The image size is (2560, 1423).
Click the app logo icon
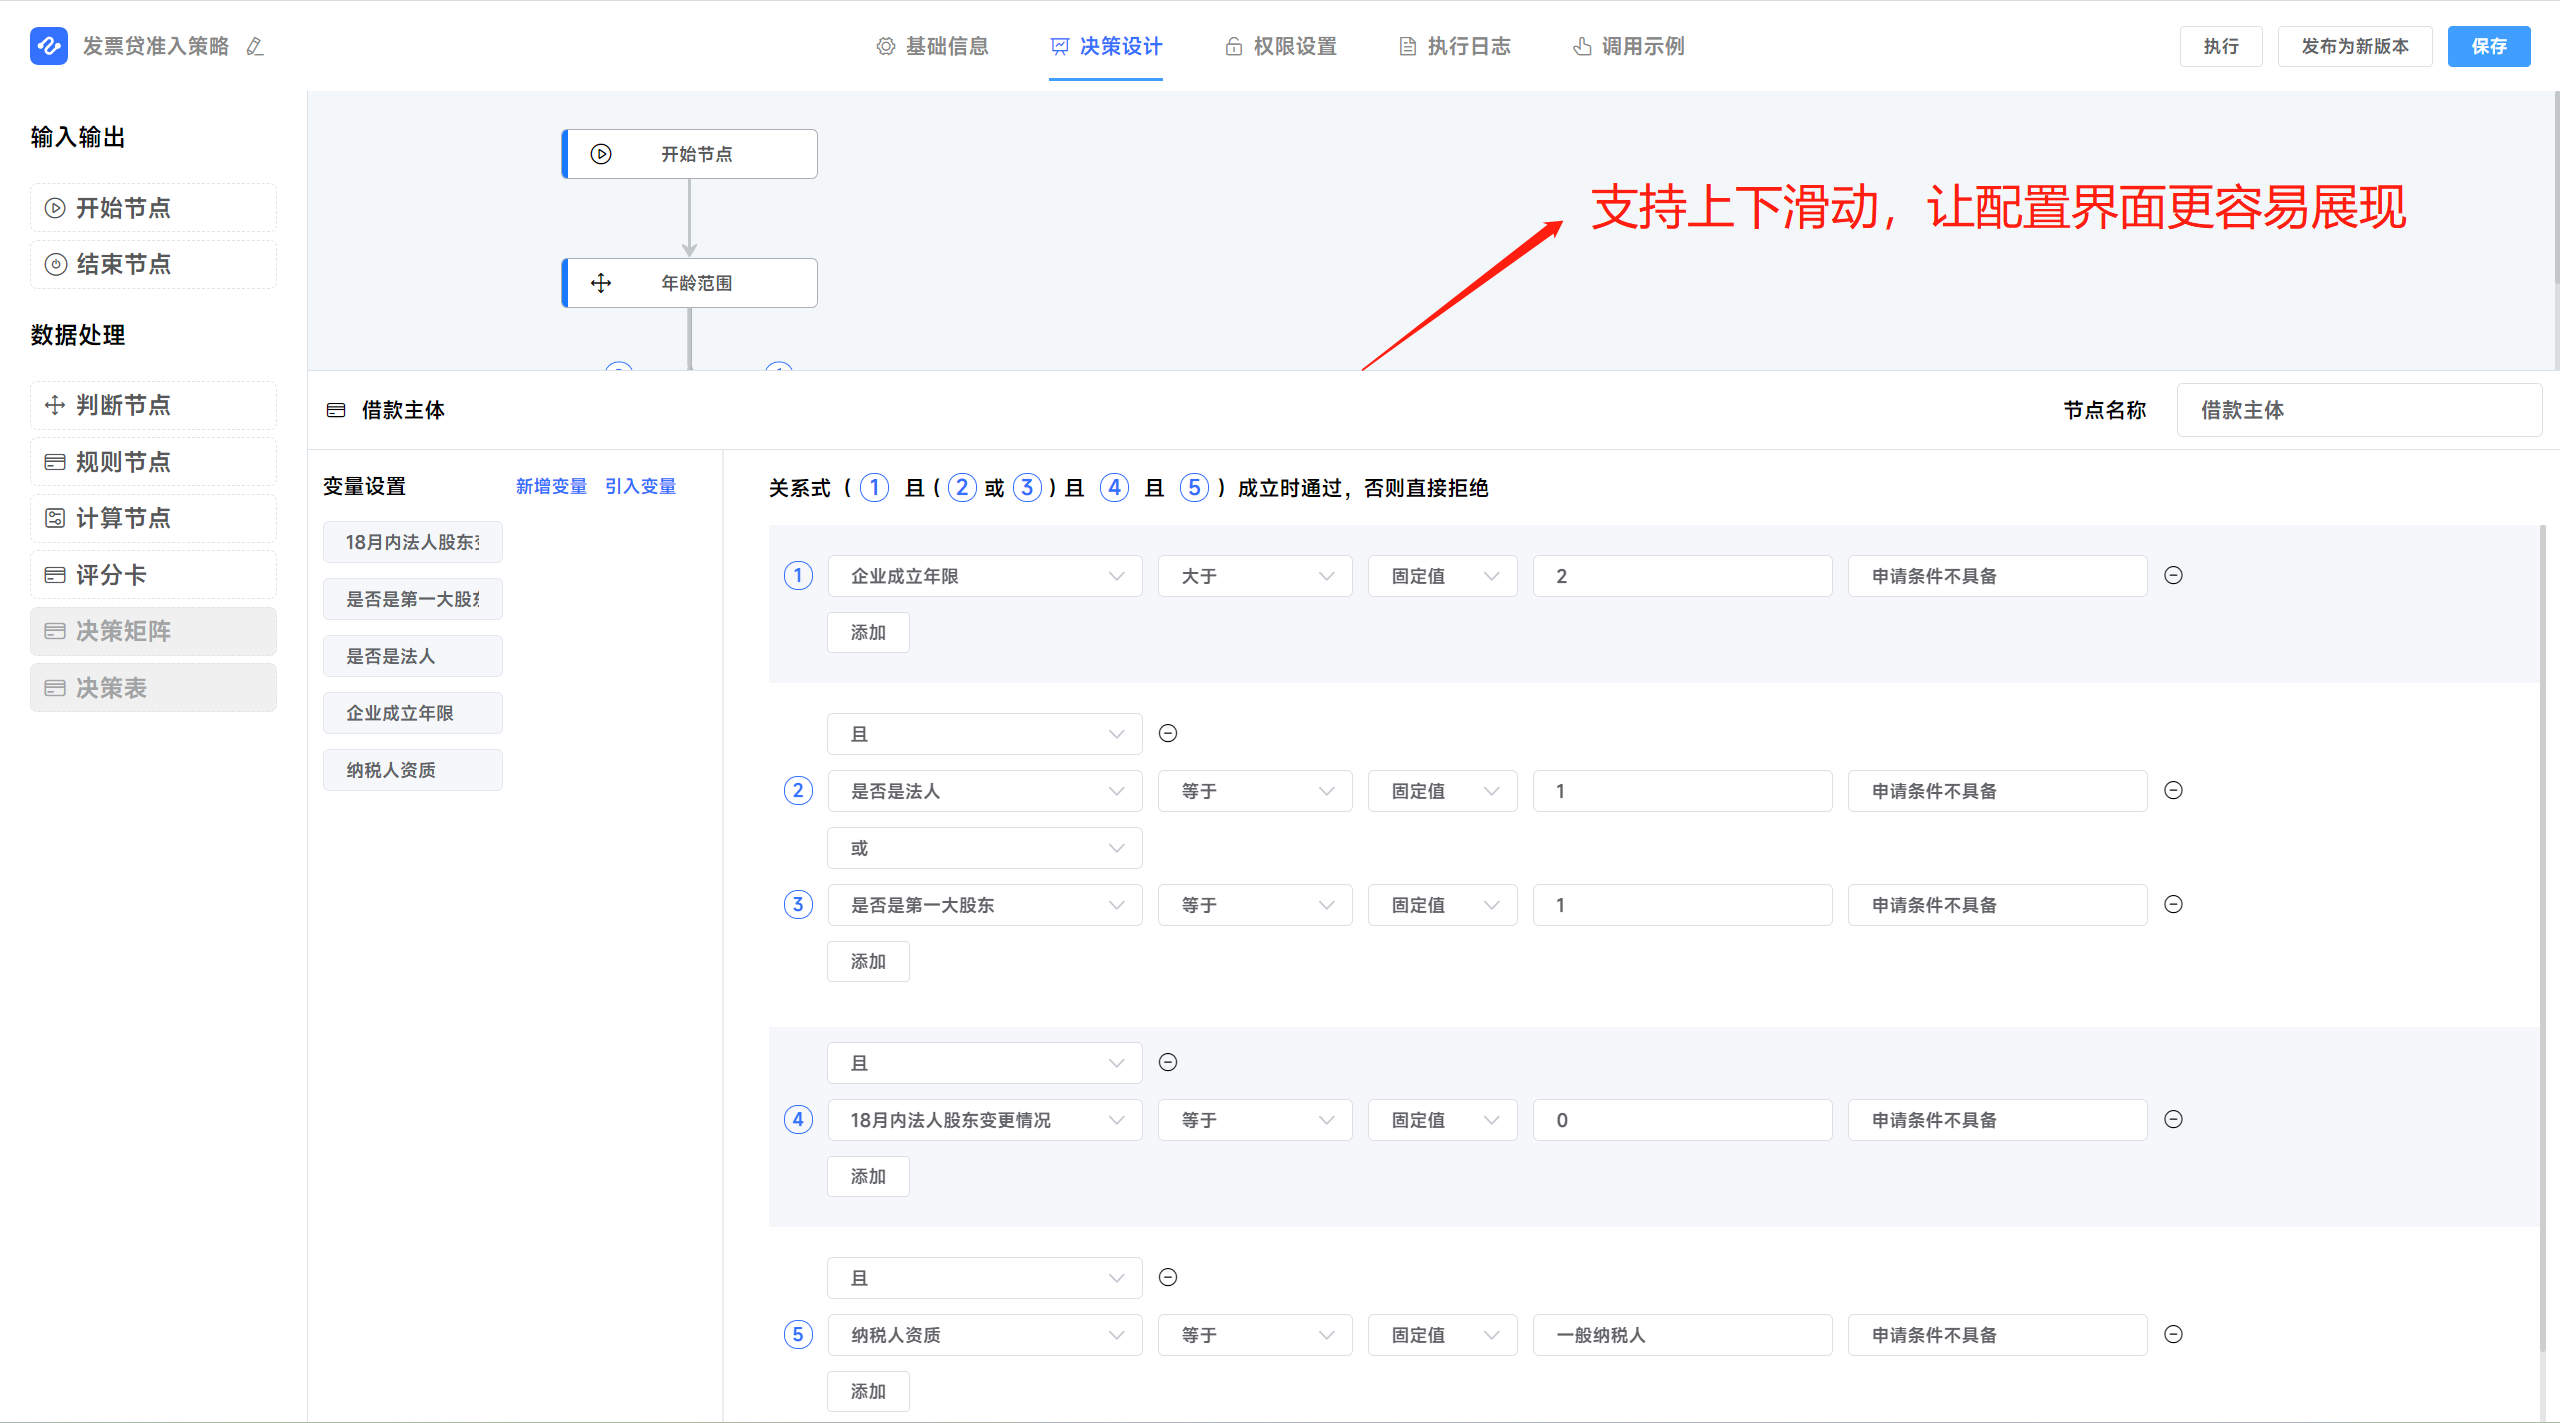[48, 46]
